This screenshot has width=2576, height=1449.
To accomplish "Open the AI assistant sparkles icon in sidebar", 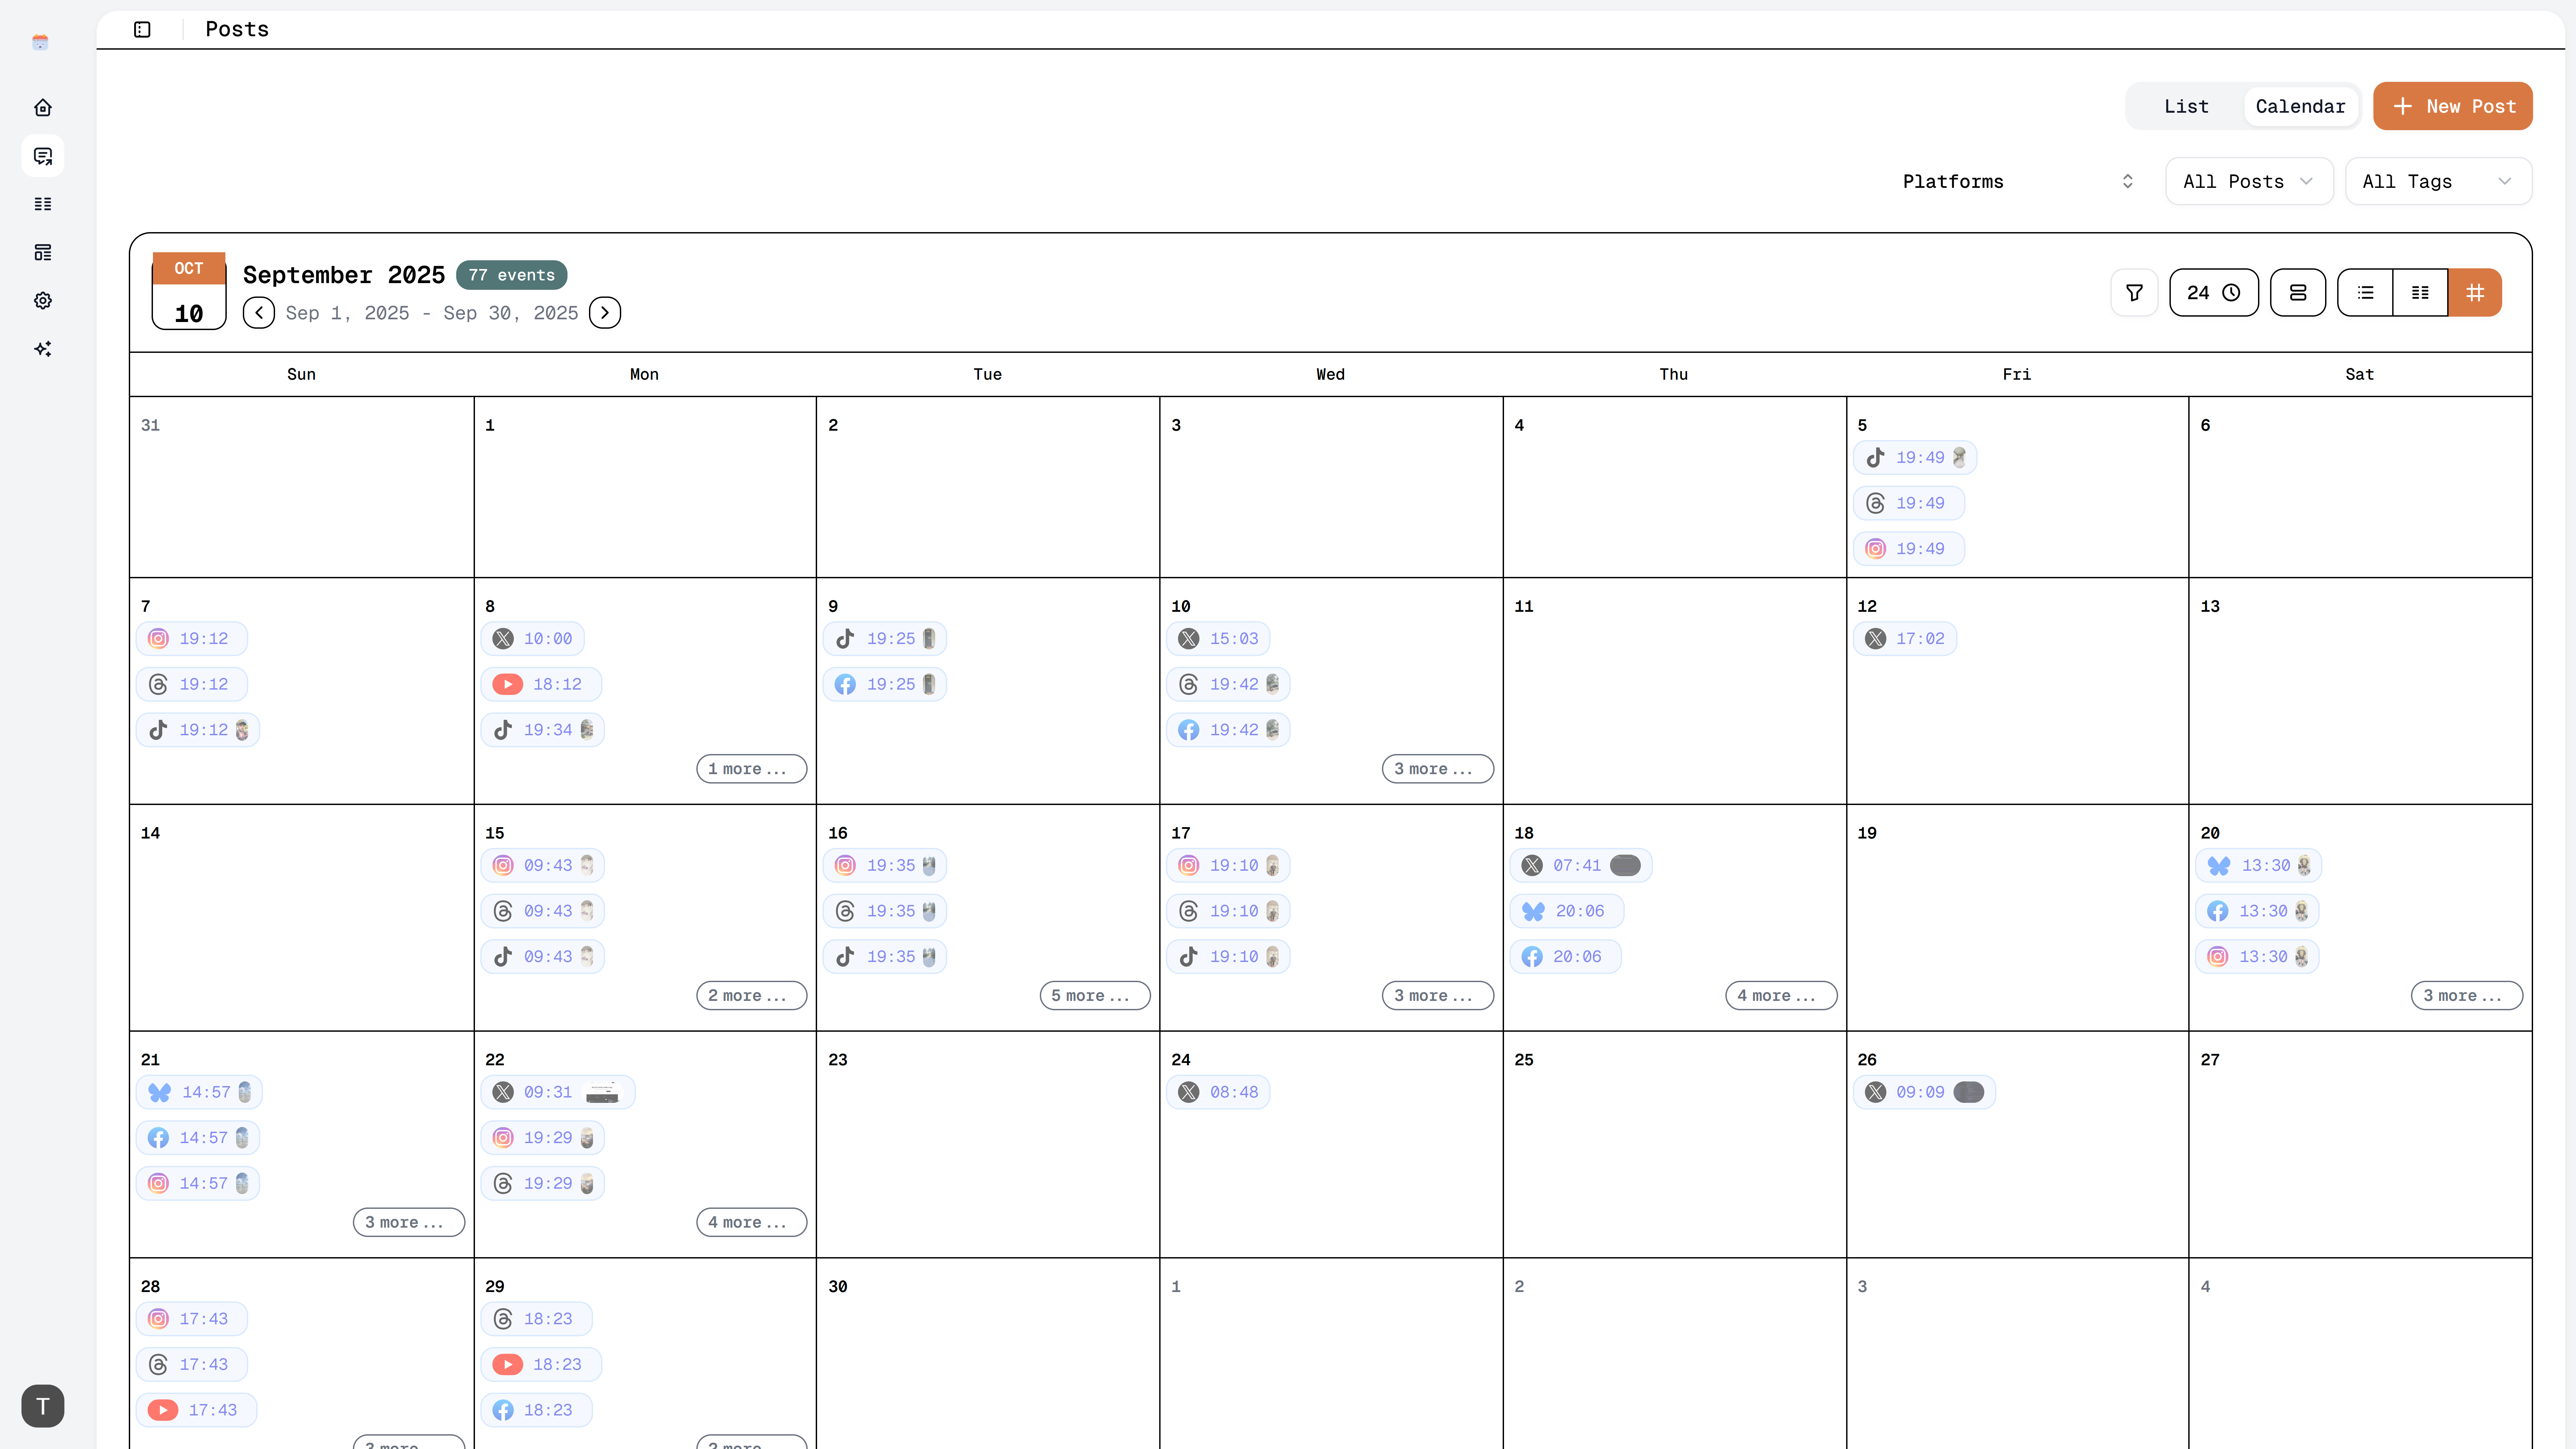I will 42,348.
